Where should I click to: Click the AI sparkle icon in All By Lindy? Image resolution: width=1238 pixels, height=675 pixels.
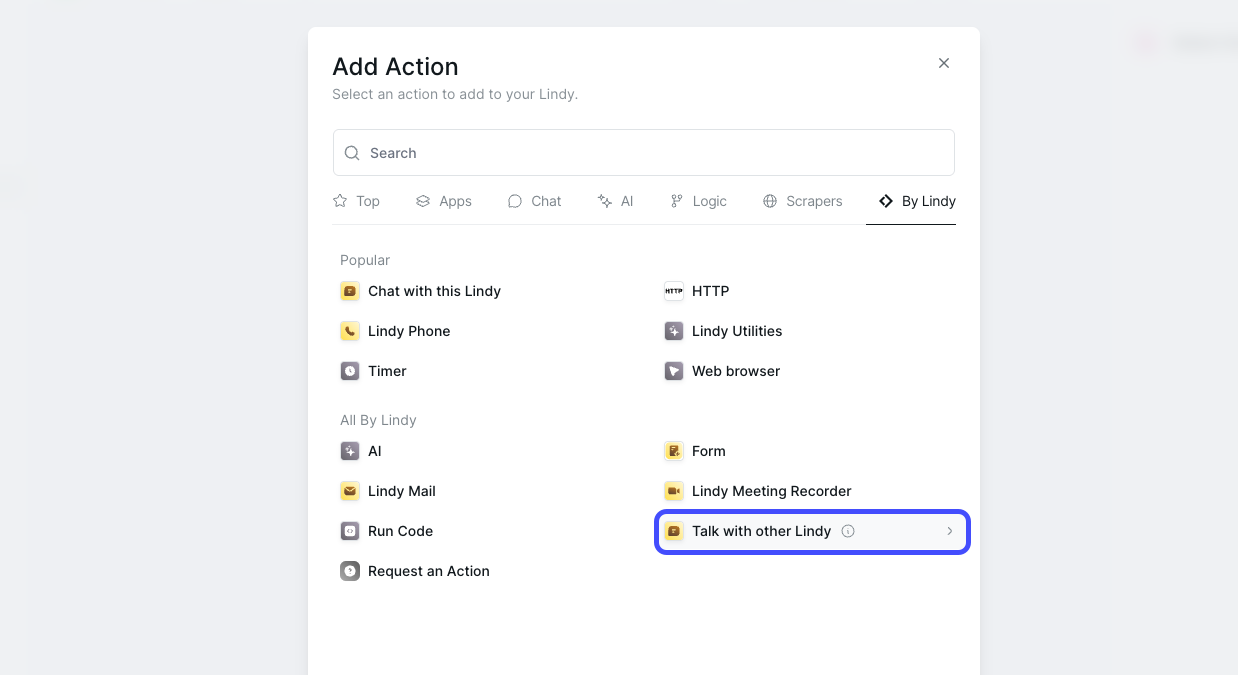(x=350, y=451)
